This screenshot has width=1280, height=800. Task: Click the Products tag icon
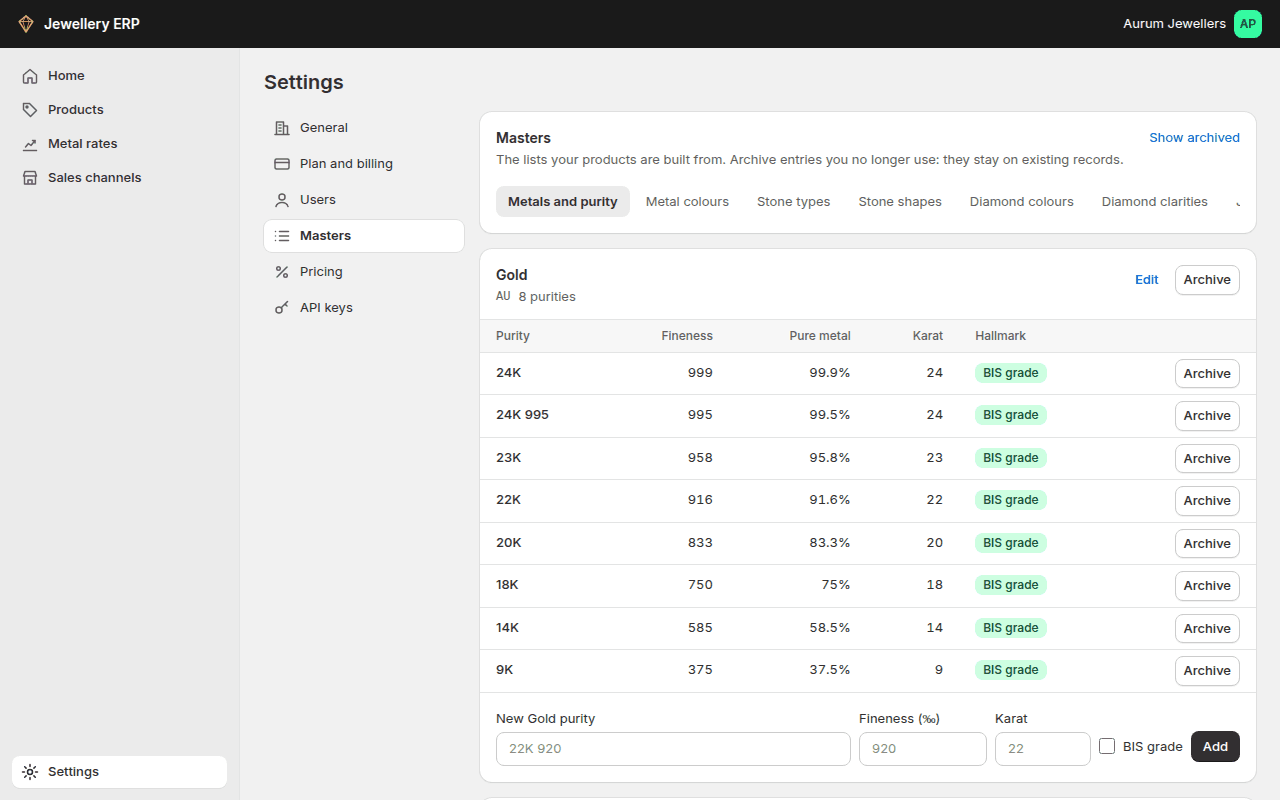click(x=30, y=110)
